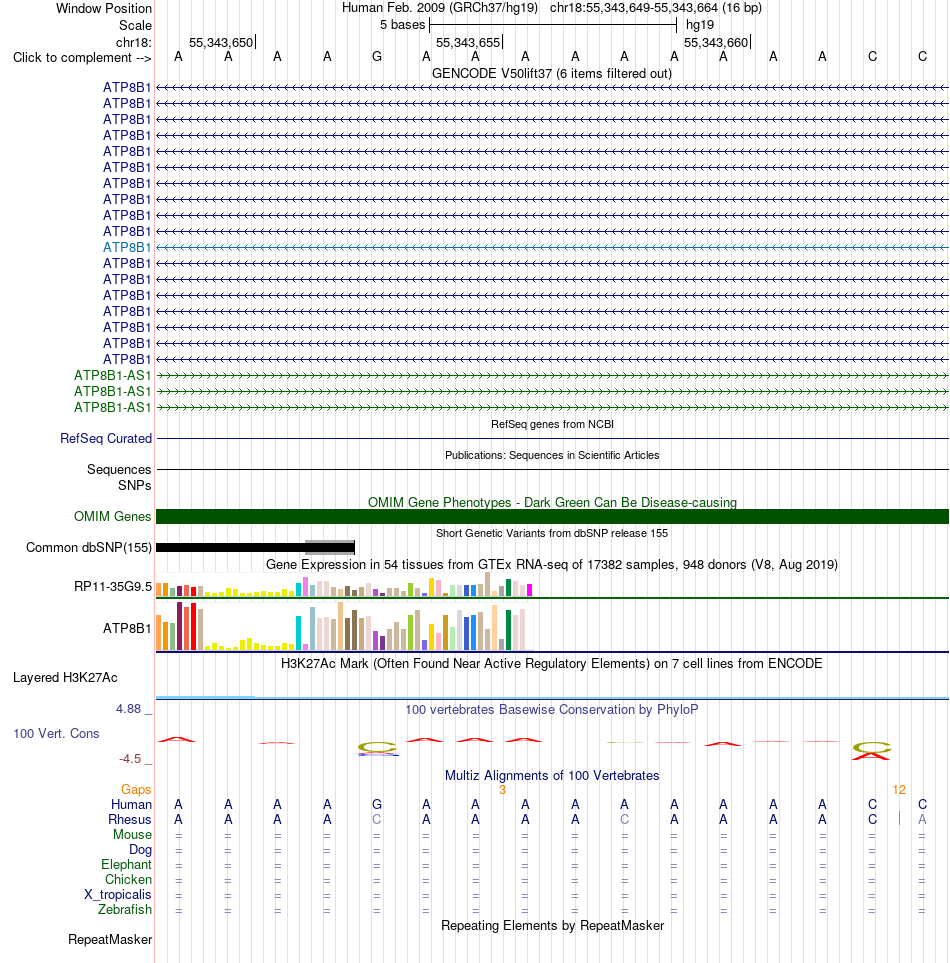Click the Common dbSNP(155) label
The width and height of the screenshot is (950, 963).
88,547
